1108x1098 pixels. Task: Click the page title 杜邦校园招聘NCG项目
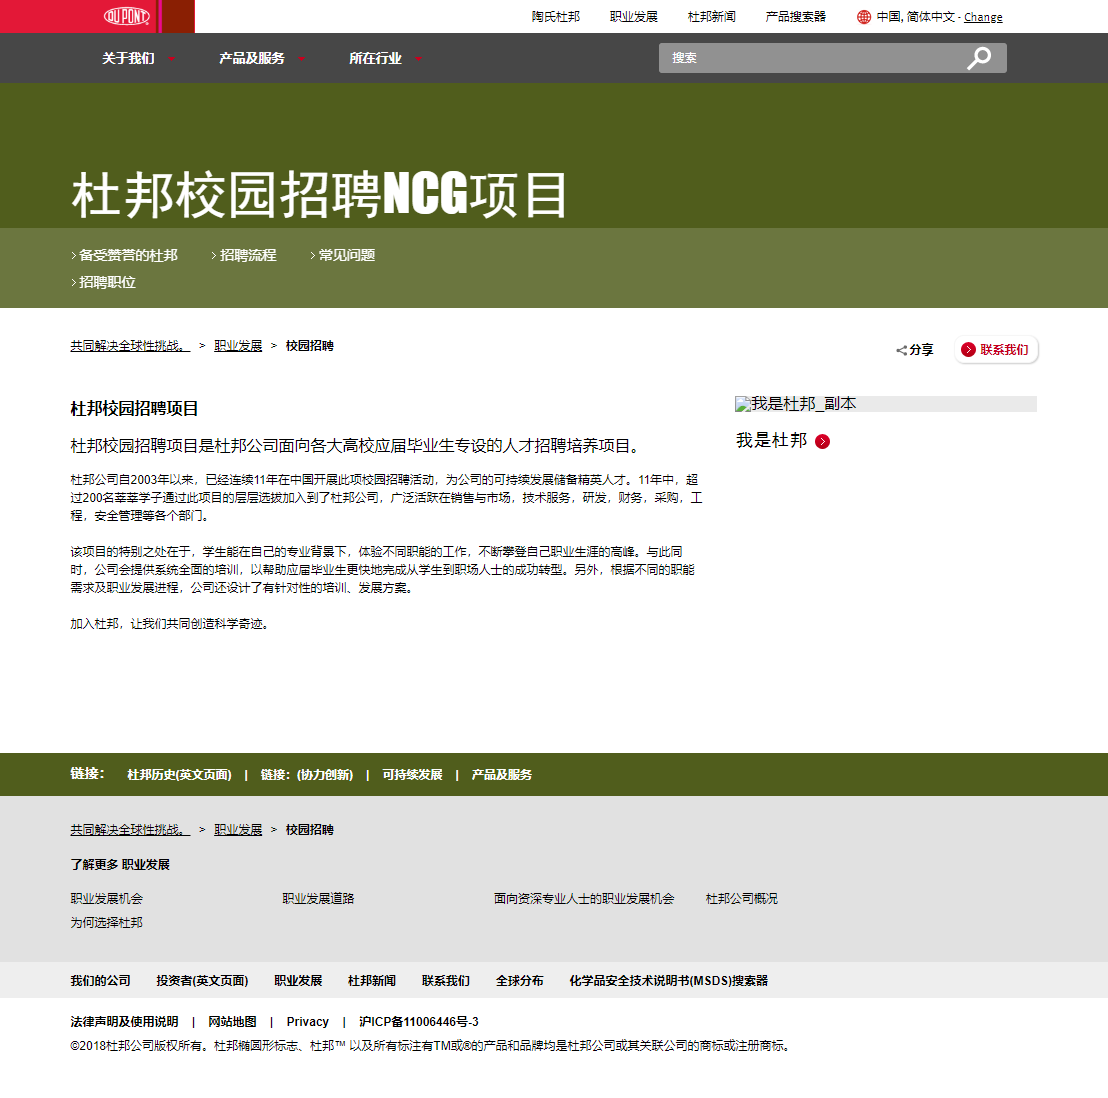click(319, 194)
